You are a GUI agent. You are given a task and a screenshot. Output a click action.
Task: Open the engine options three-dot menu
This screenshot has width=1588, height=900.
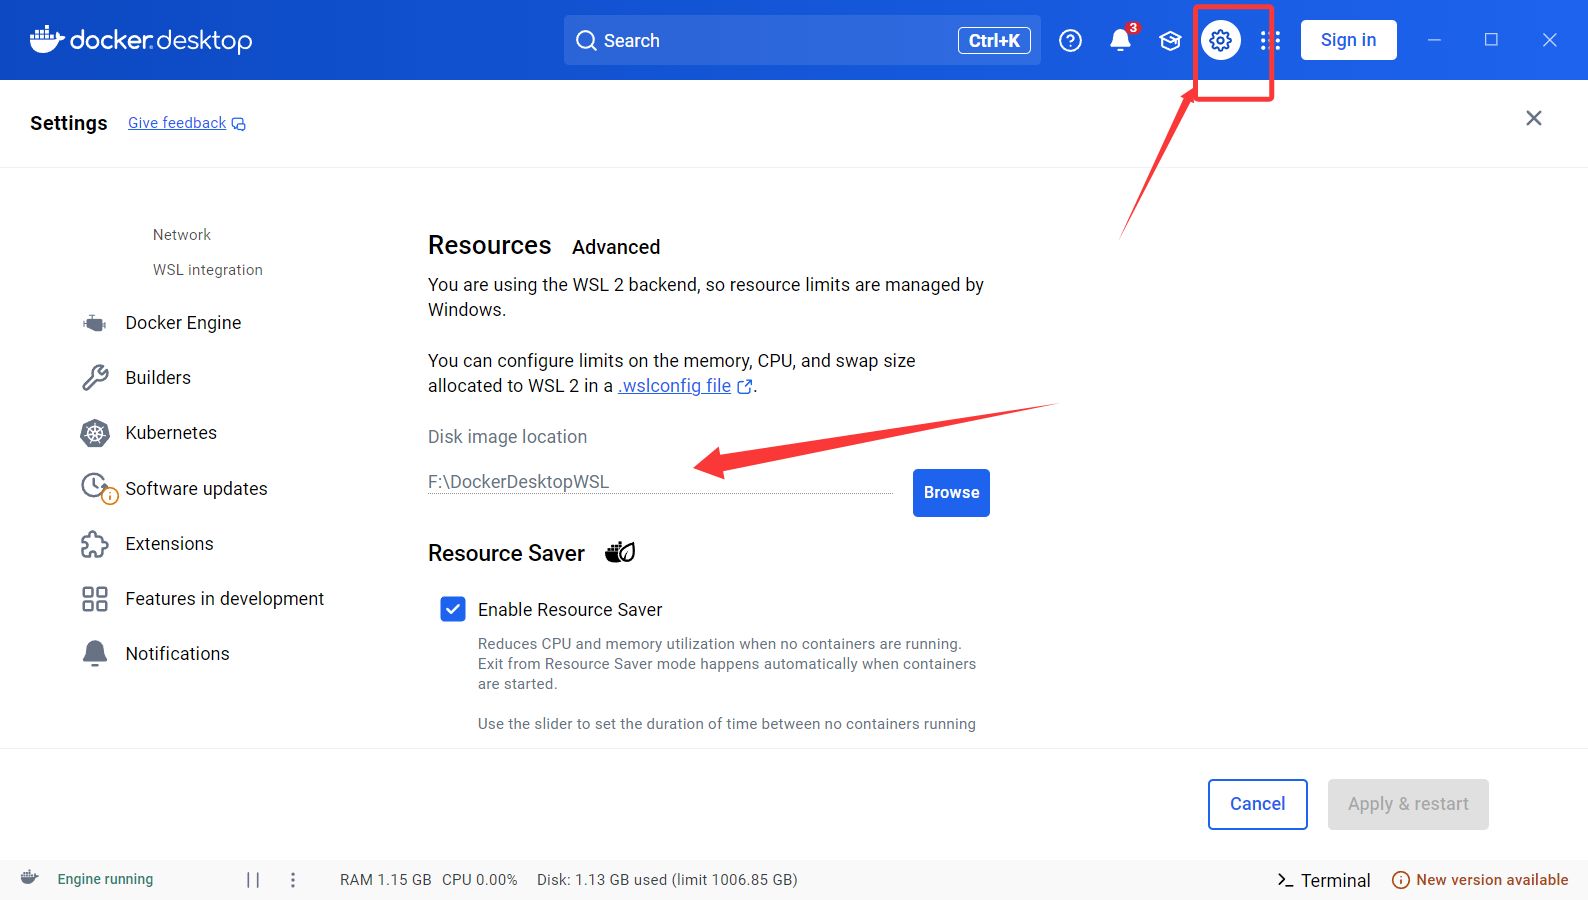[x=293, y=880]
